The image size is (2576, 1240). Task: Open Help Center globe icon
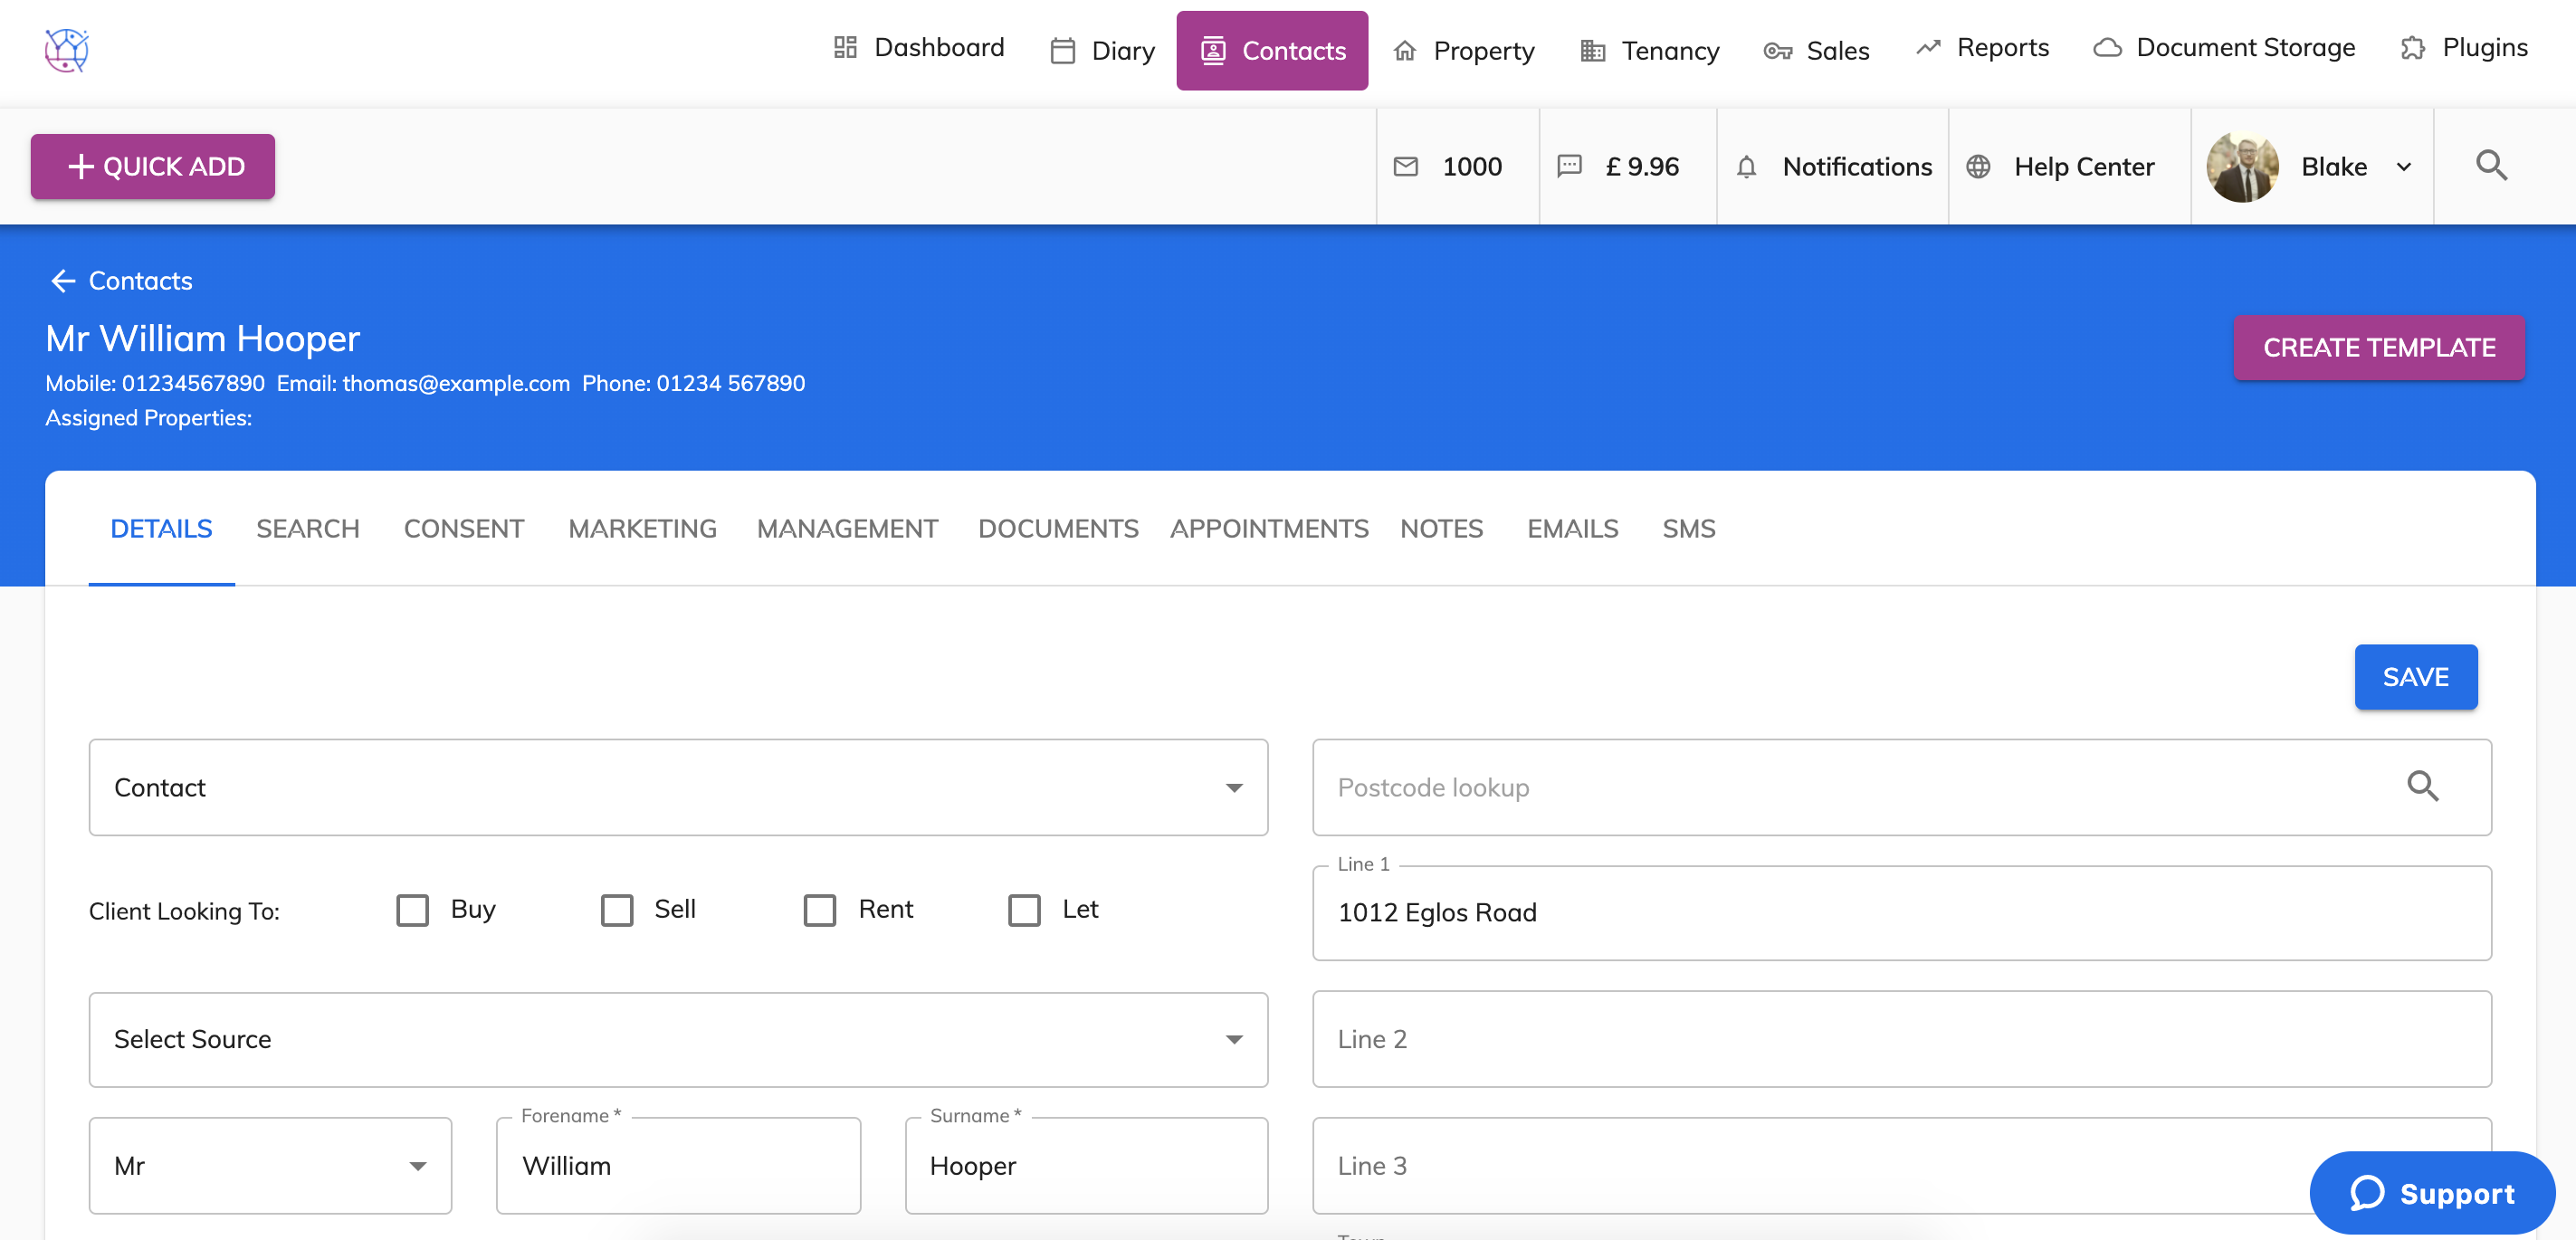pyautogui.click(x=1977, y=167)
